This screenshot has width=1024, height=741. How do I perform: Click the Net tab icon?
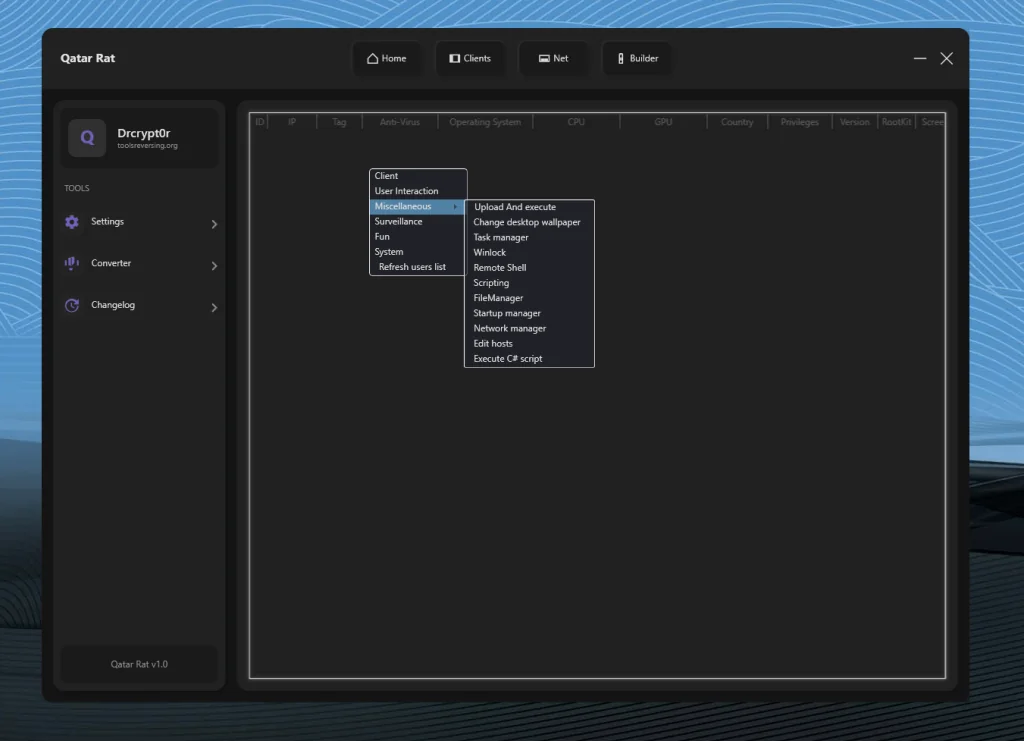coord(544,58)
